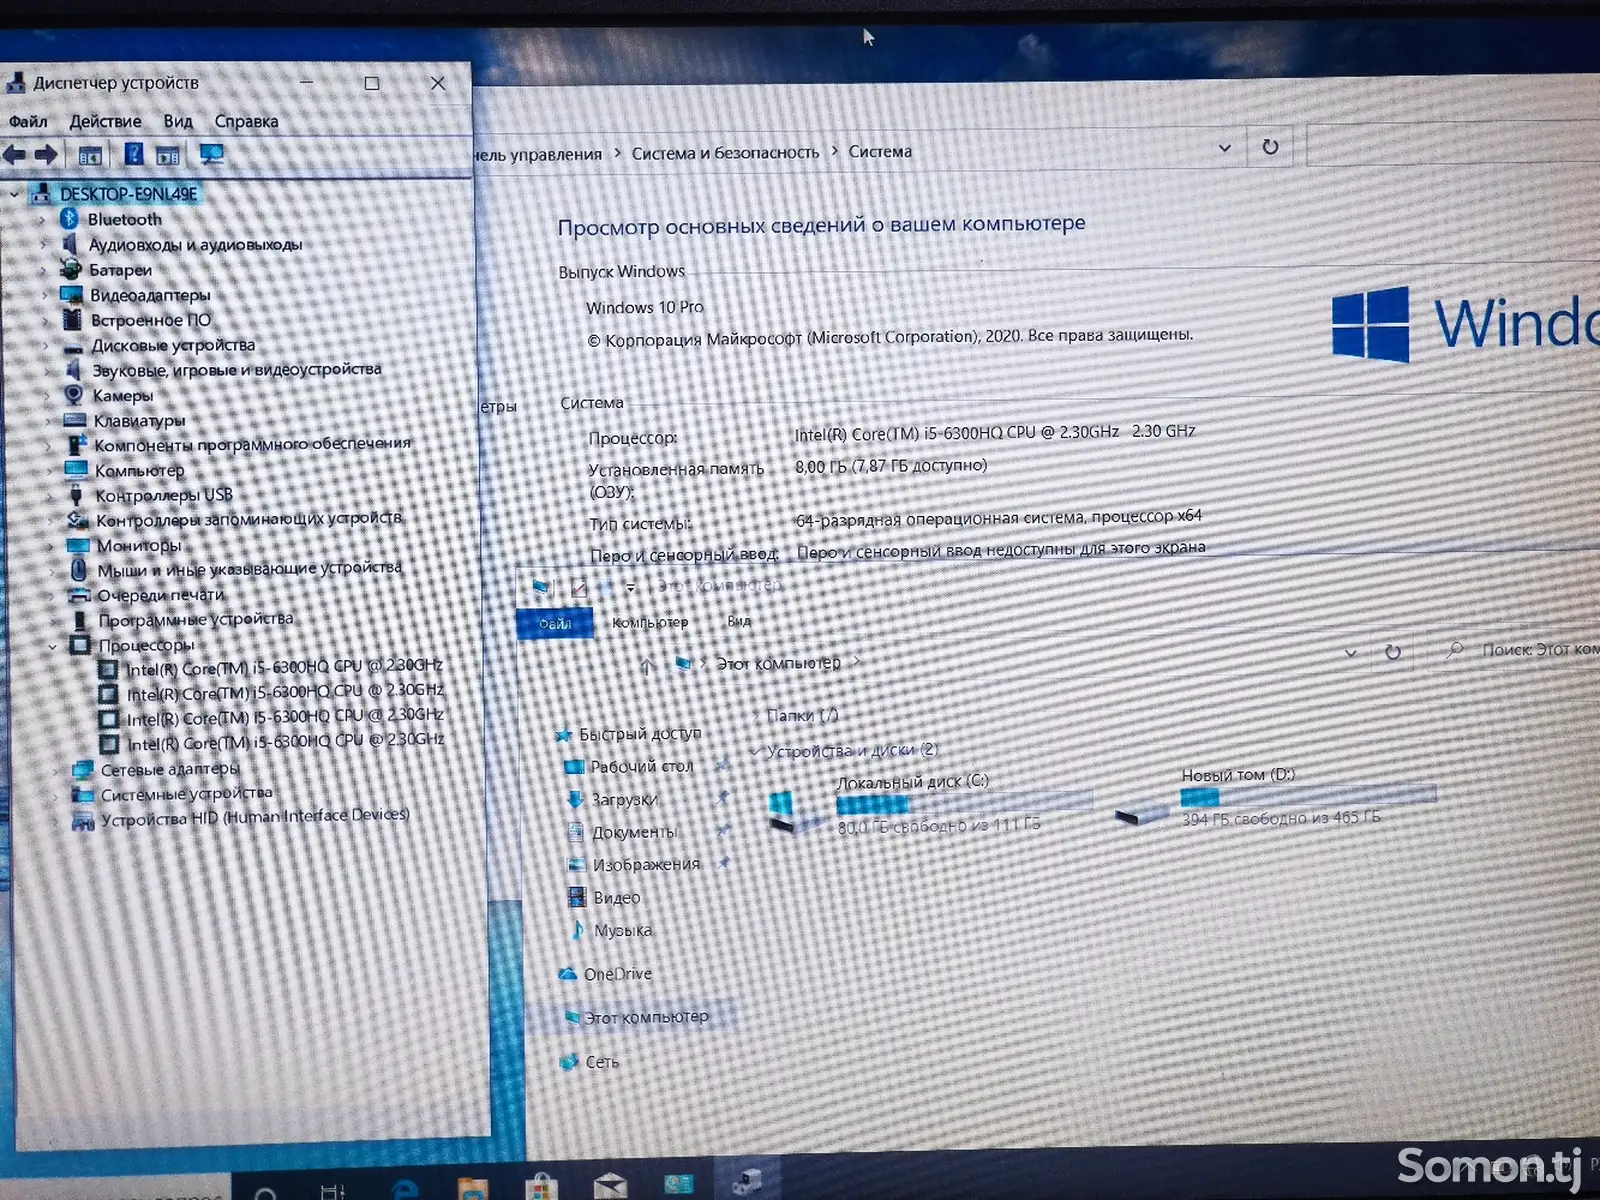
Task: Click the refresh icon in Система address bar
Action: point(1270,147)
